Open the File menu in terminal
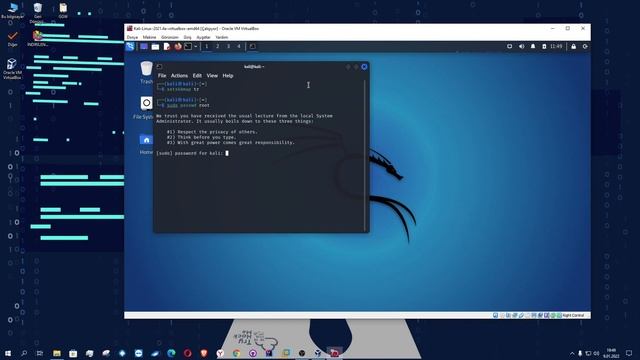Viewport: 640px width, 360px height. click(x=162, y=76)
